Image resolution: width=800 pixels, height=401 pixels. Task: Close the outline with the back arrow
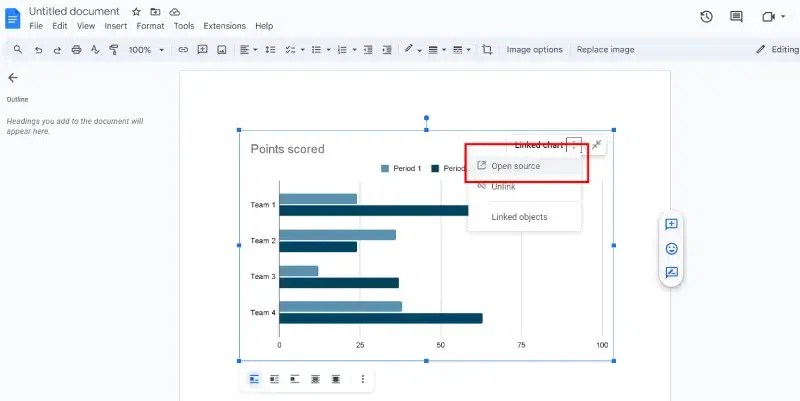tap(13, 78)
